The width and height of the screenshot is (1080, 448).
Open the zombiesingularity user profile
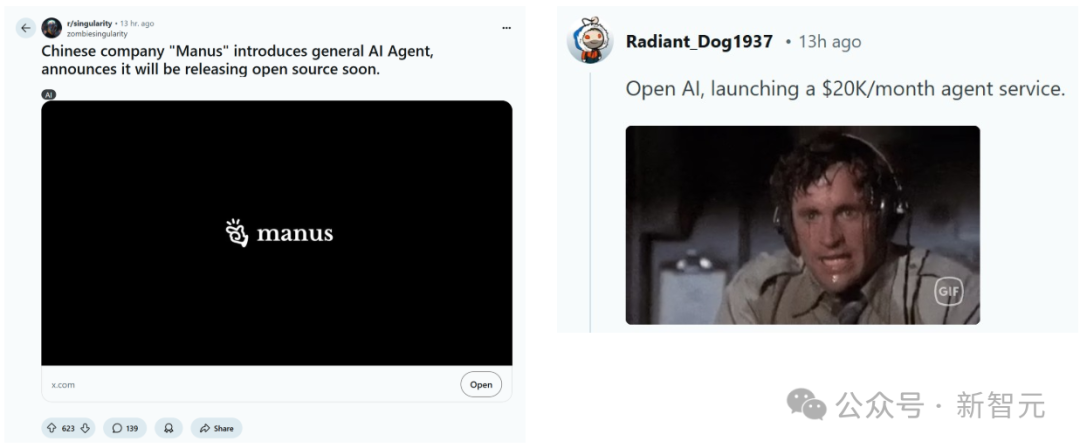(97, 34)
